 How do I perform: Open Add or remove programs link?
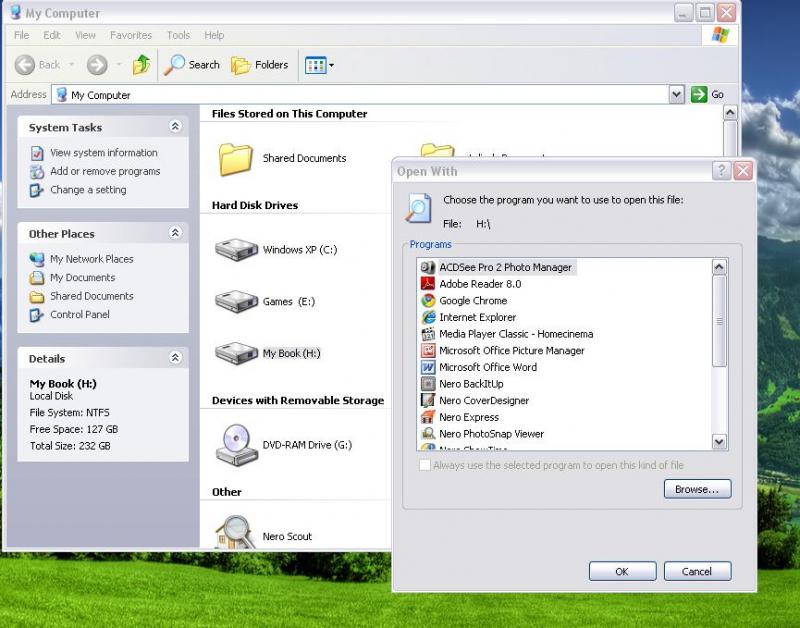click(x=105, y=171)
